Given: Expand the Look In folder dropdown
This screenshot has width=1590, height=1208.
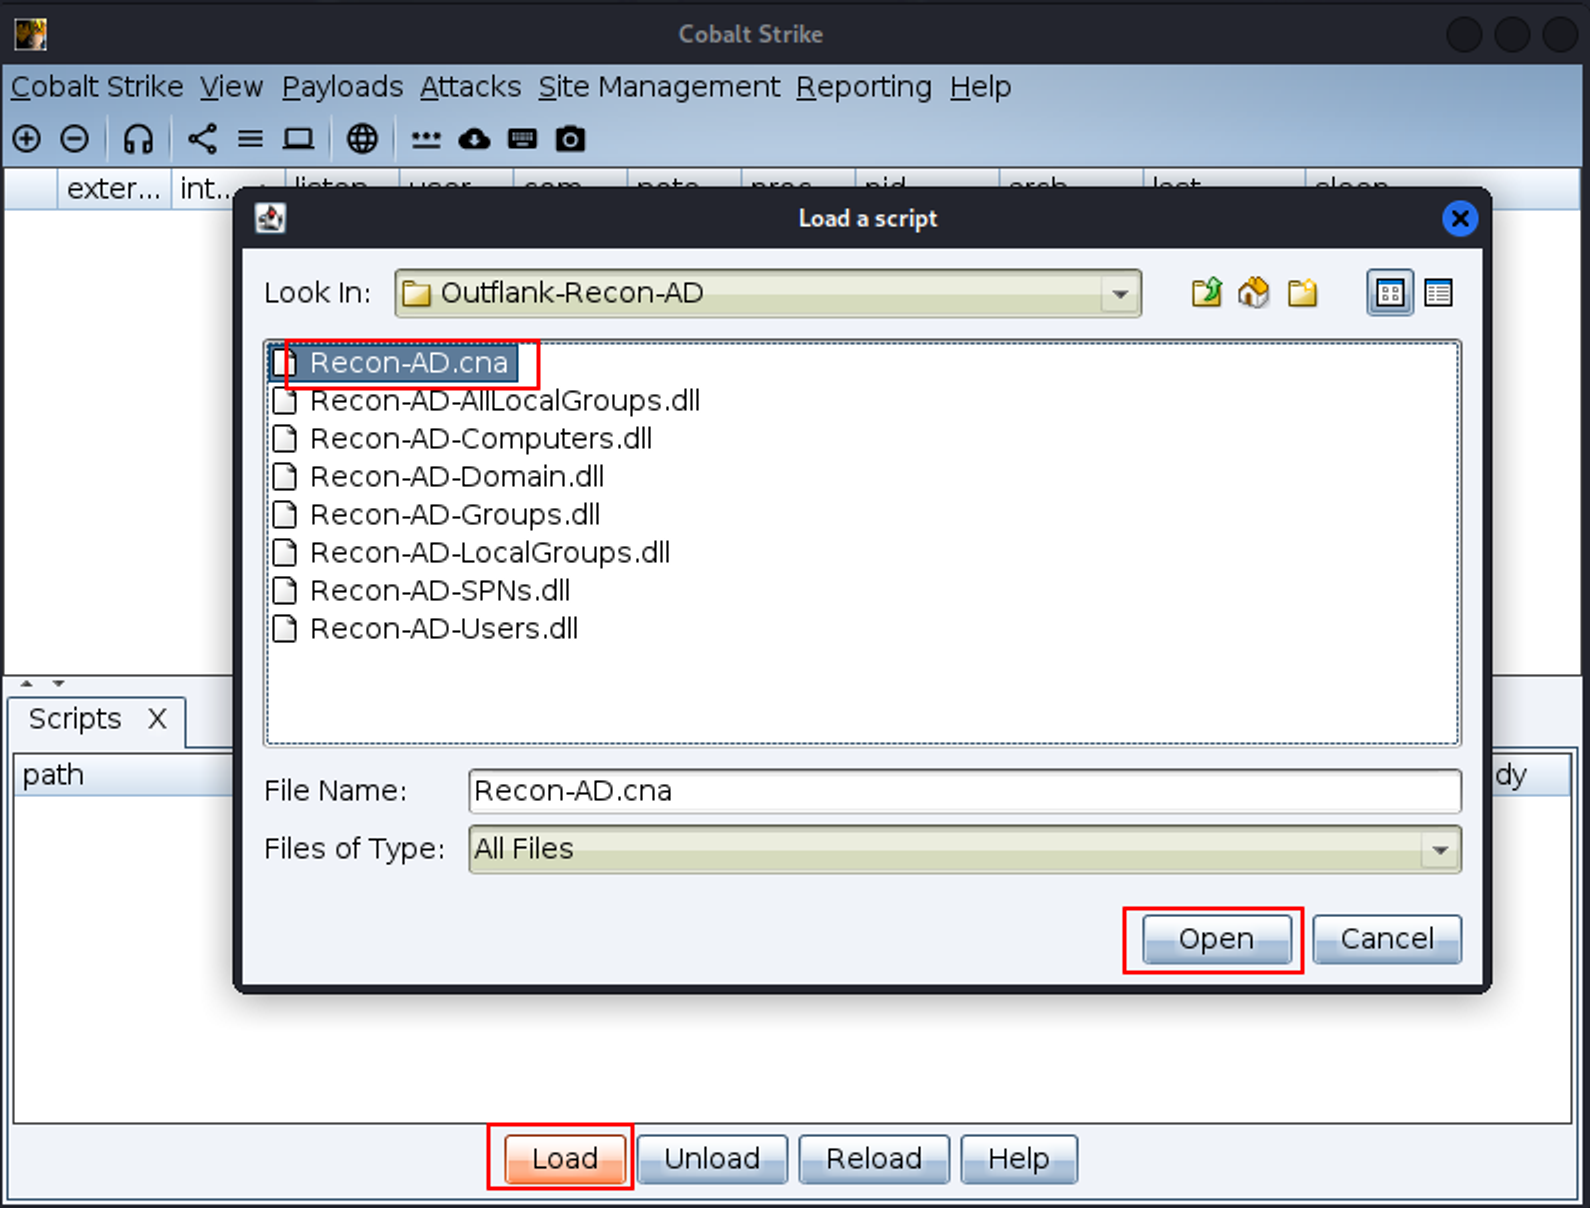Looking at the screenshot, I should coord(1120,293).
